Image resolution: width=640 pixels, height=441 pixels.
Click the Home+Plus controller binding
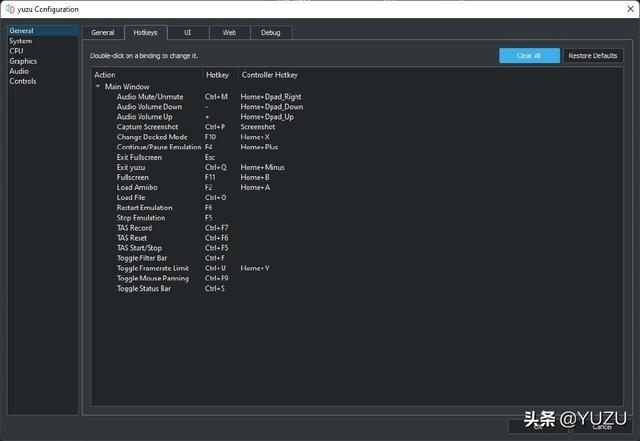tap(259, 147)
